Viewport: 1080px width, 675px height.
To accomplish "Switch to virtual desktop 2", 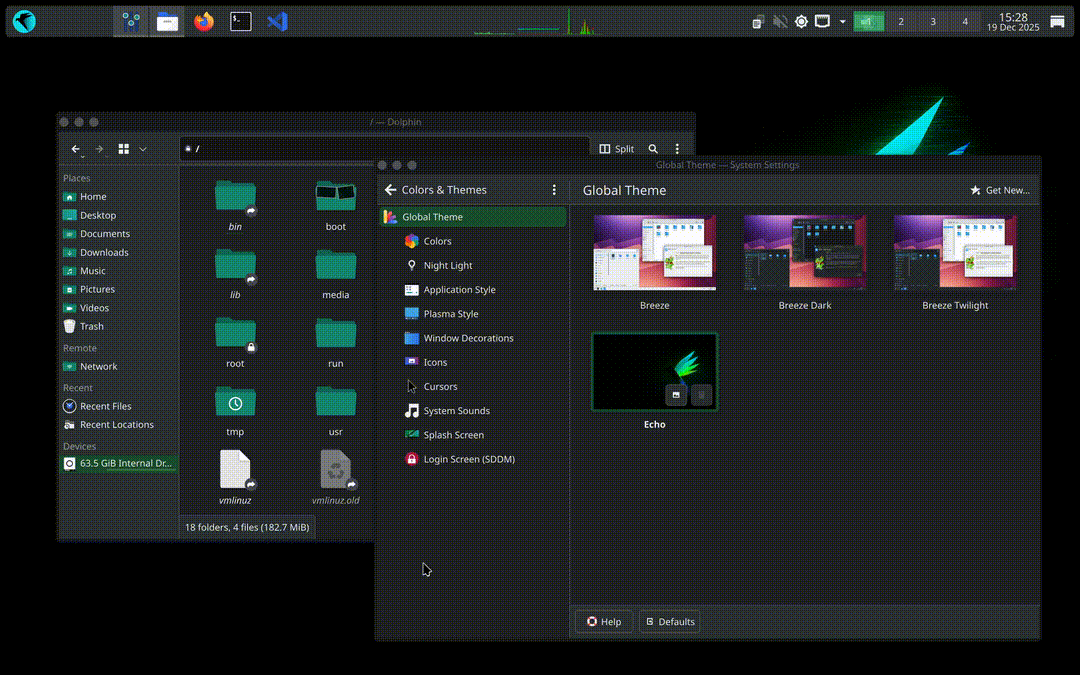I will pyautogui.click(x=903, y=20).
